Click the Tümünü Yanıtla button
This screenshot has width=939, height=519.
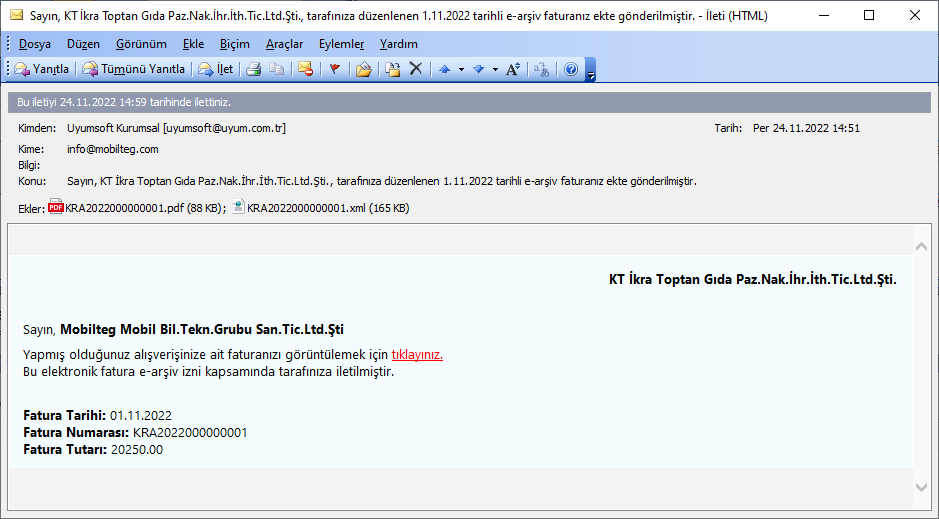[134, 69]
